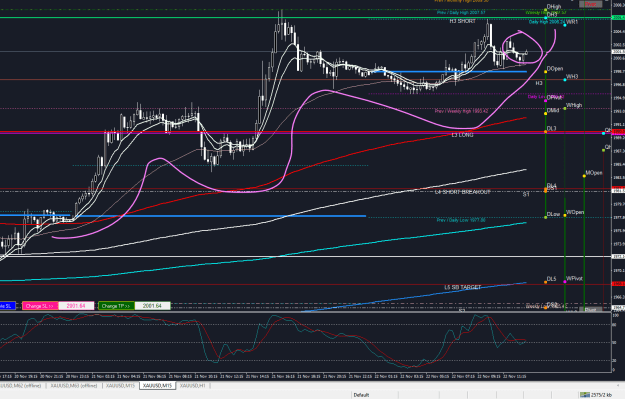Select the WPivot label
Viewport: 625px width, 399px height.
574,278
